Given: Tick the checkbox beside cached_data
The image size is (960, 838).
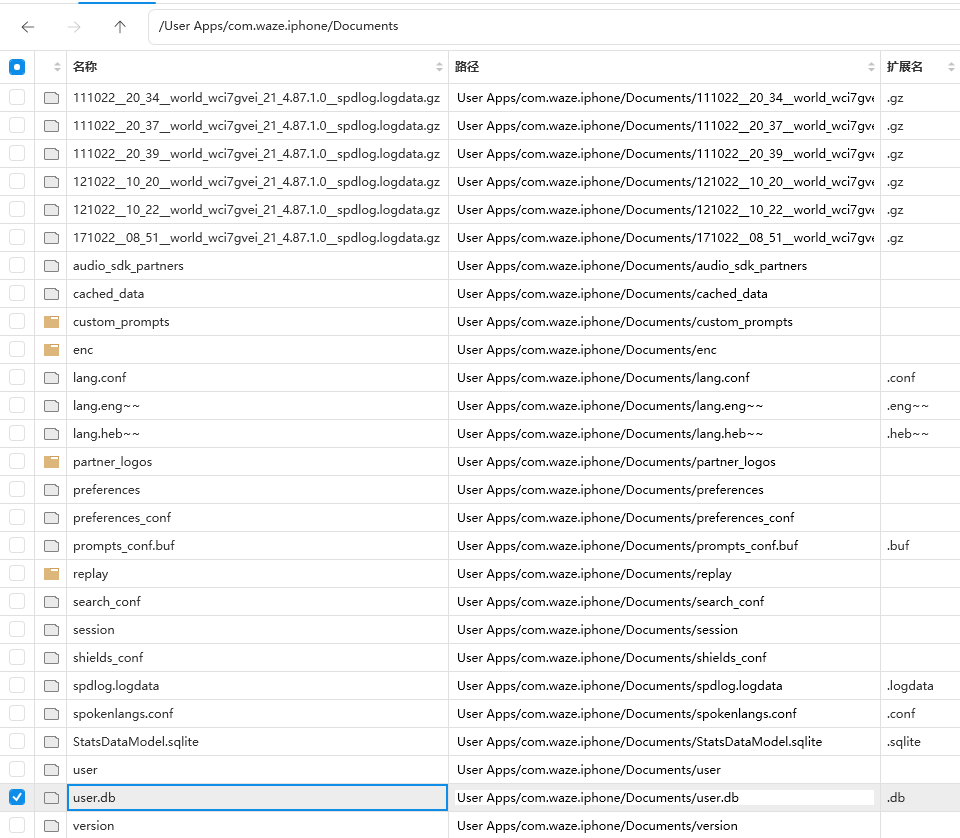Looking at the screenshot, I should tap(17, 294).
